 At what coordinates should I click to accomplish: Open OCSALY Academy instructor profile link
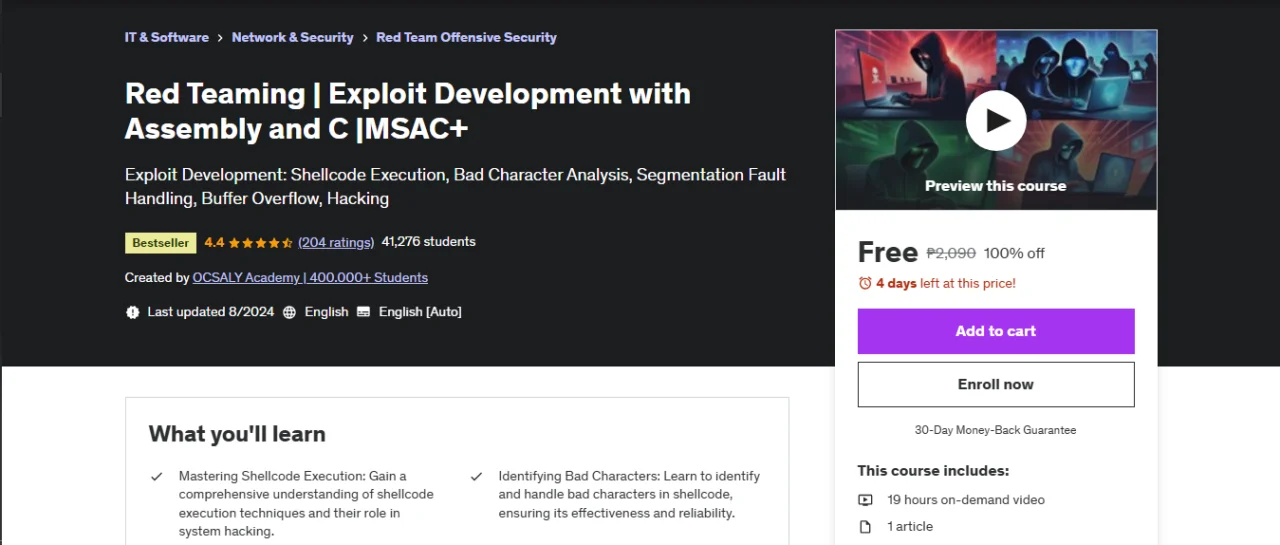click(x=310, y=277)
